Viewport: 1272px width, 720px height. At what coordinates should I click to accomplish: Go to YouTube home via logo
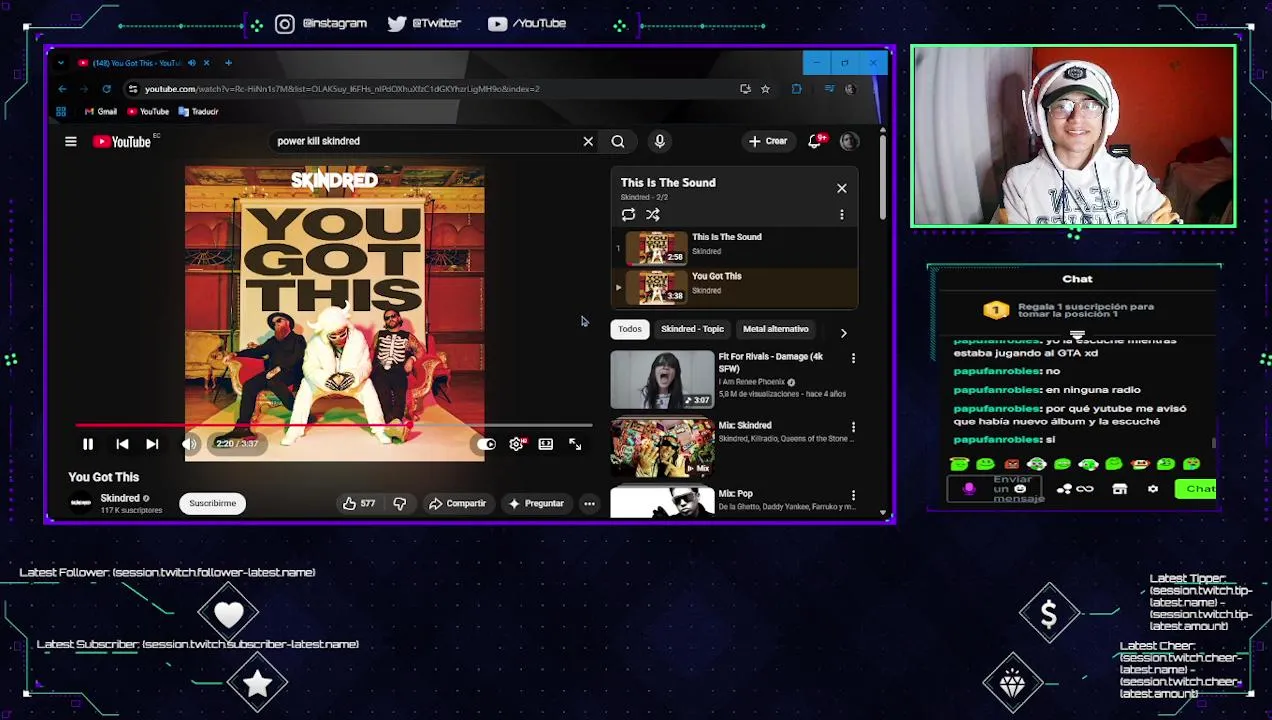pyautogui.click(x=122, y=142)
